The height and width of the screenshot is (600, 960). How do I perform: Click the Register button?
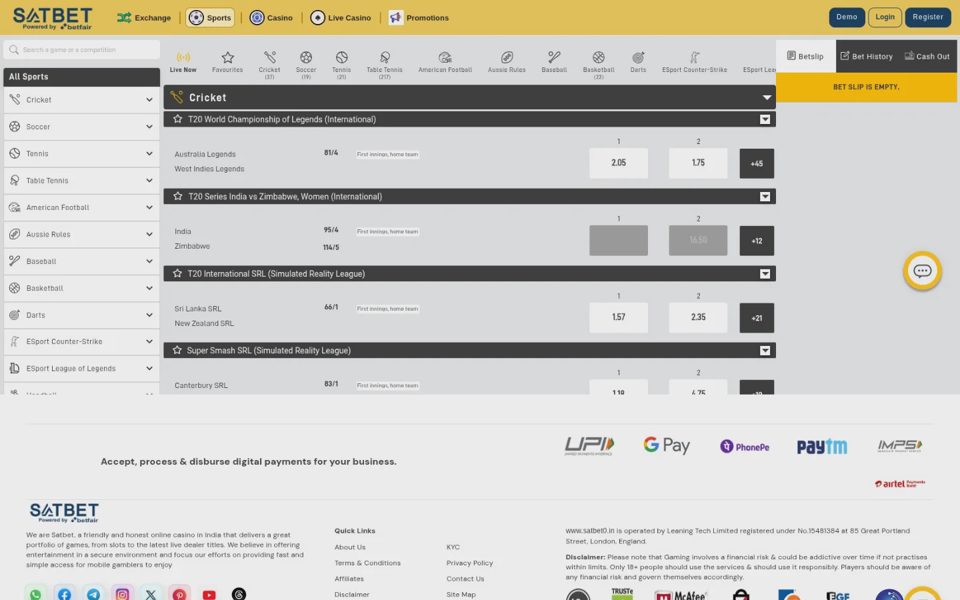[928, 17]
